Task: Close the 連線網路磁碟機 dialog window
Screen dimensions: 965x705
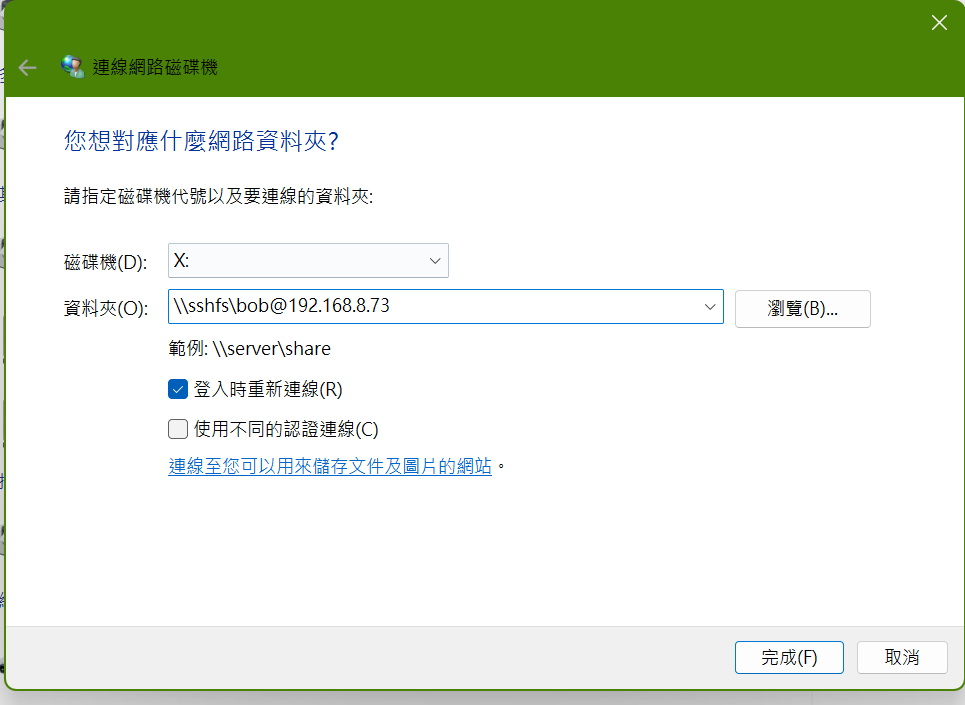Action: [938, 23]
